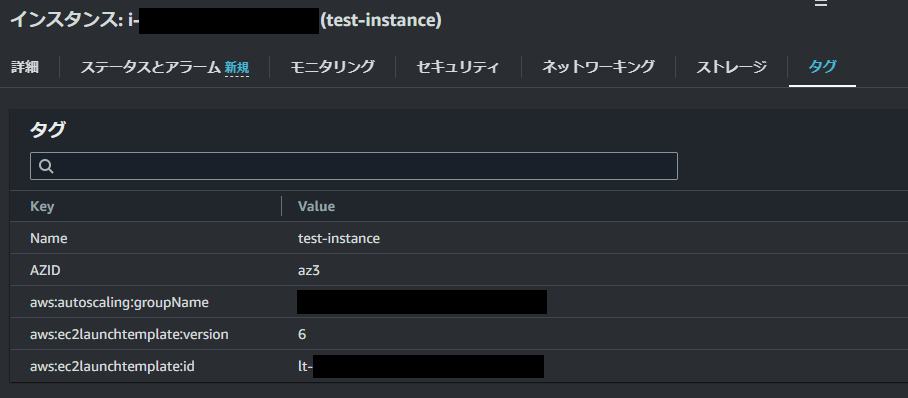Sort by the Key column header

point(42,206)
